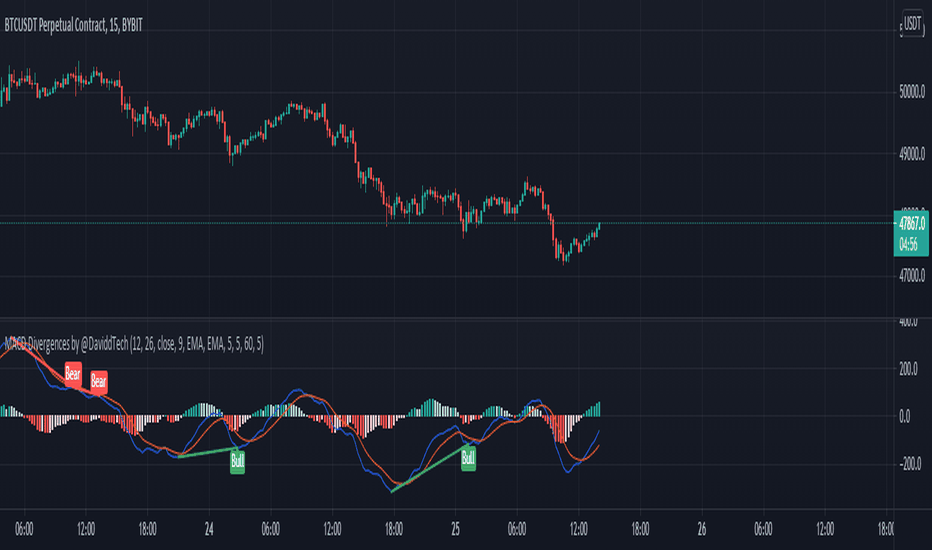Click the 49000.0 price axis label
Screen dimensions: 932x550
pos(912,154)
